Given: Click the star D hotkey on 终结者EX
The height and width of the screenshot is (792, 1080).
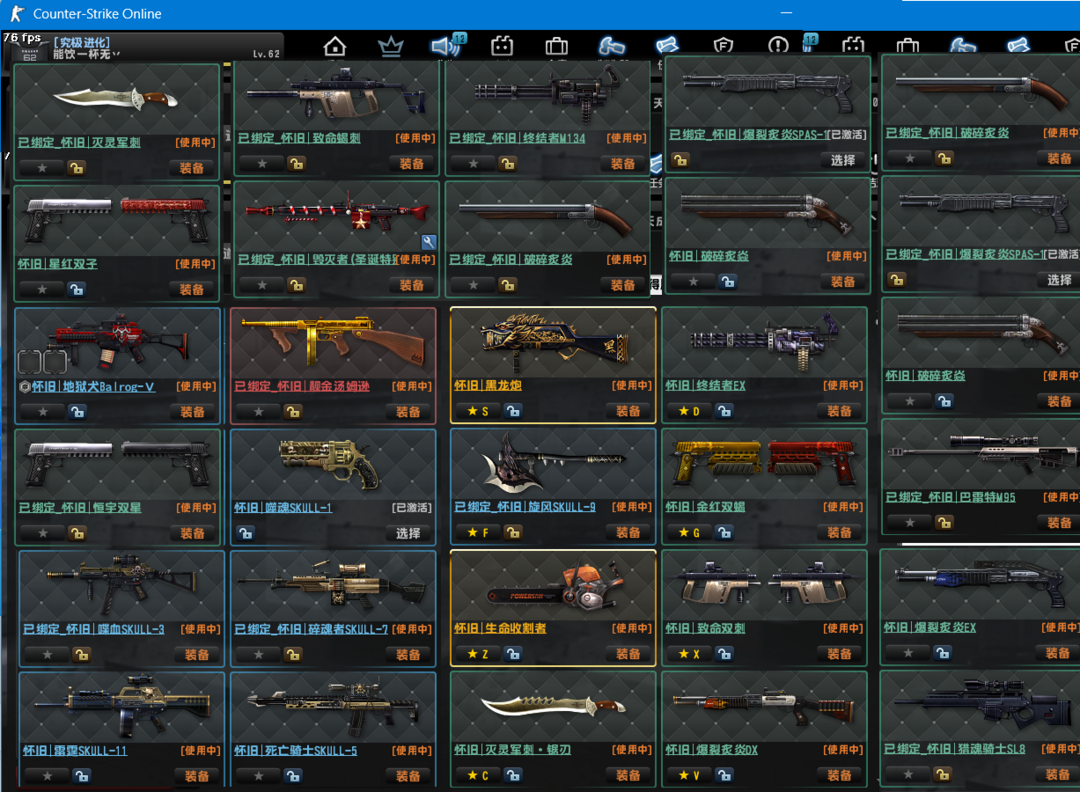Looking at the screenshot, I should point(689,411).
